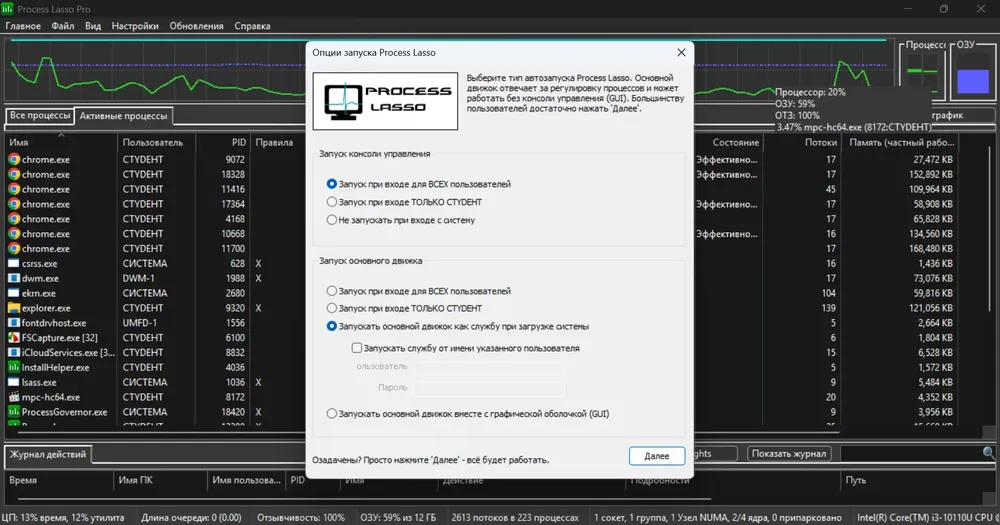Click the chrome.exe icon in row PID 11416
The width and height of the screenshot is (1000, 525).
pyautogui.click(x=14, y=189)
